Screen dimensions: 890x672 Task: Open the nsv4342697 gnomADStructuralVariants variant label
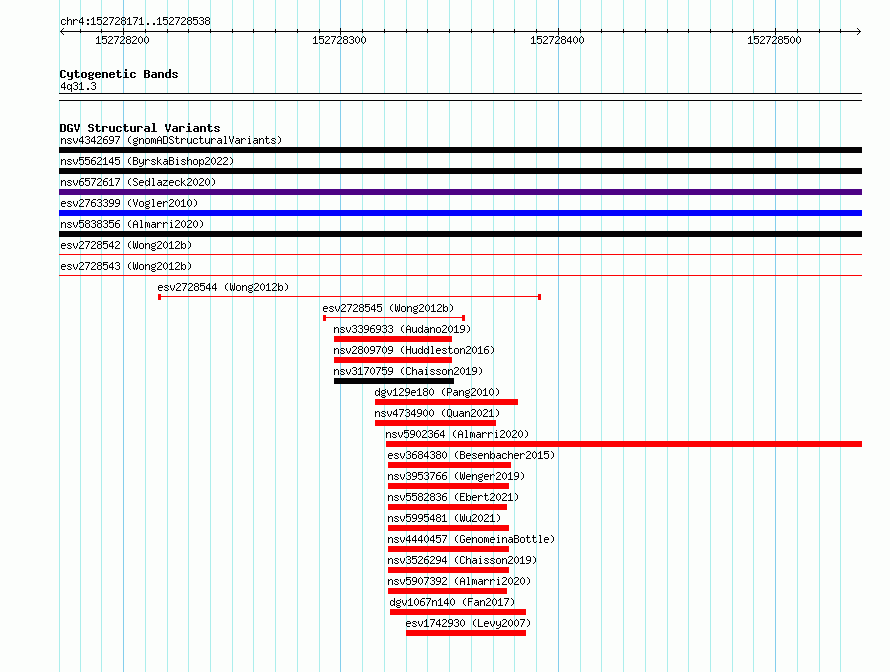coord(171,140)
